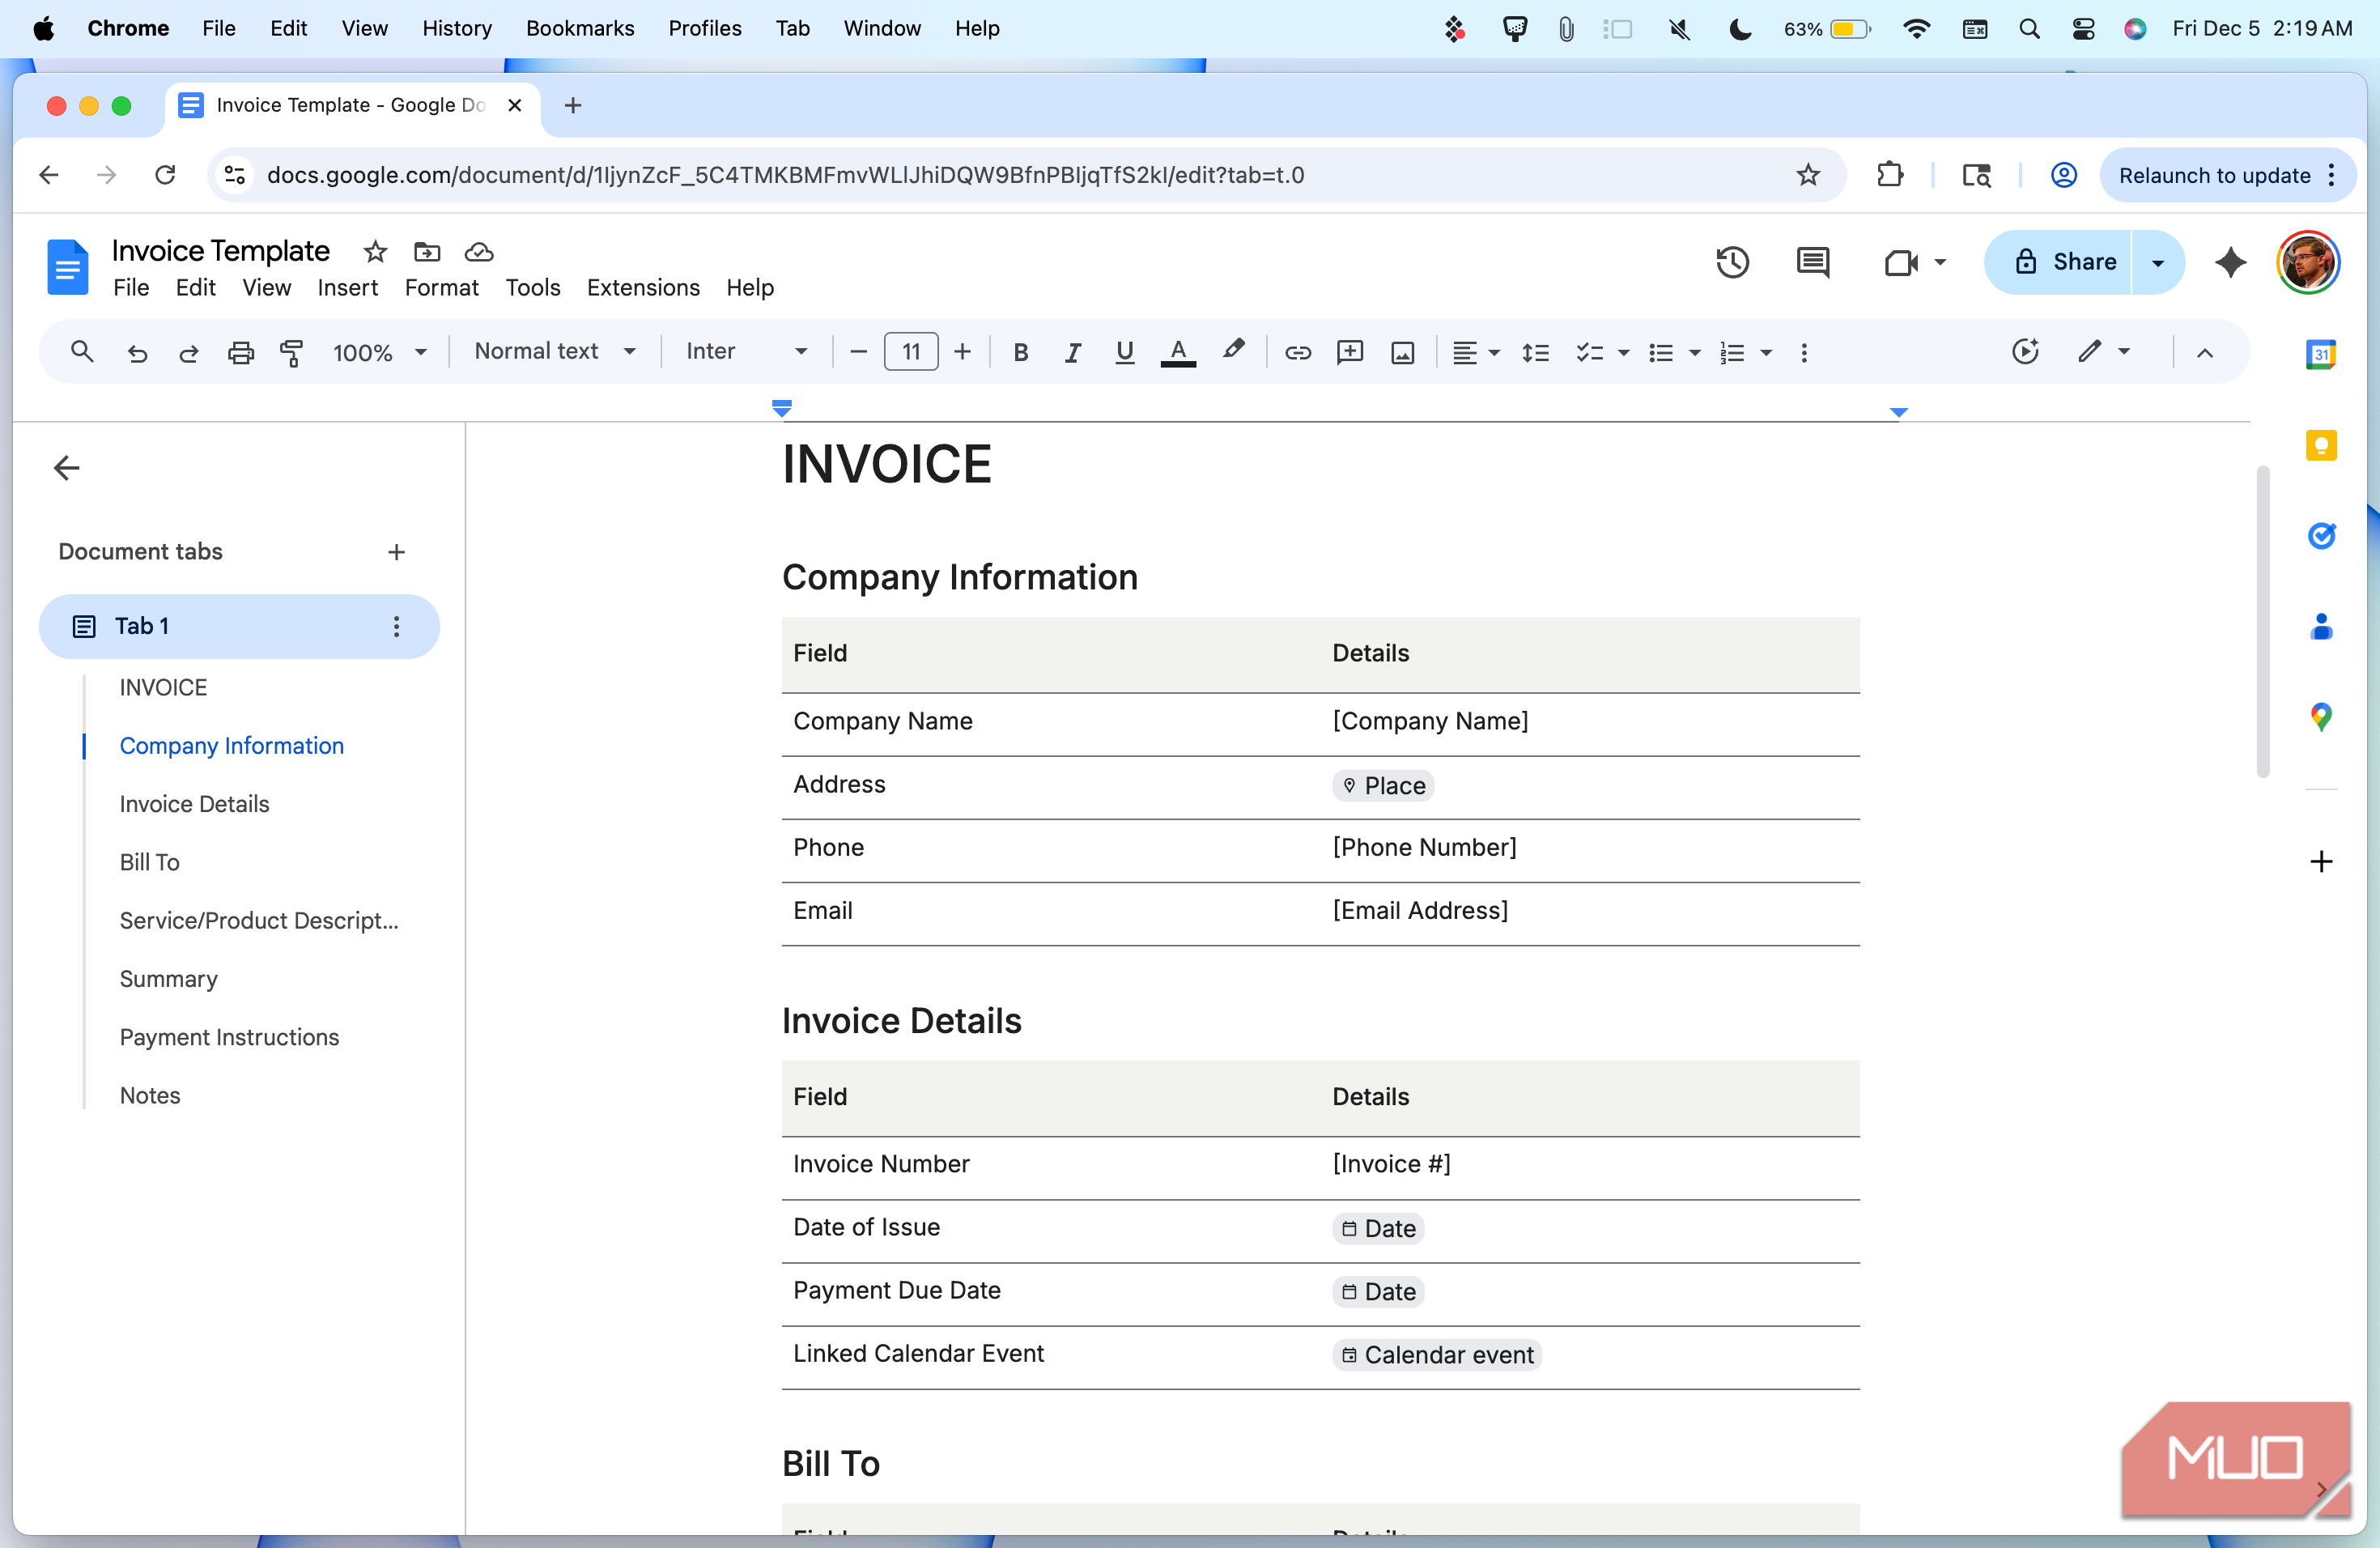Click the Undo arrow in toolbar
The width and height of the screenshot is (2380, 1548).
tap(137, 352)
